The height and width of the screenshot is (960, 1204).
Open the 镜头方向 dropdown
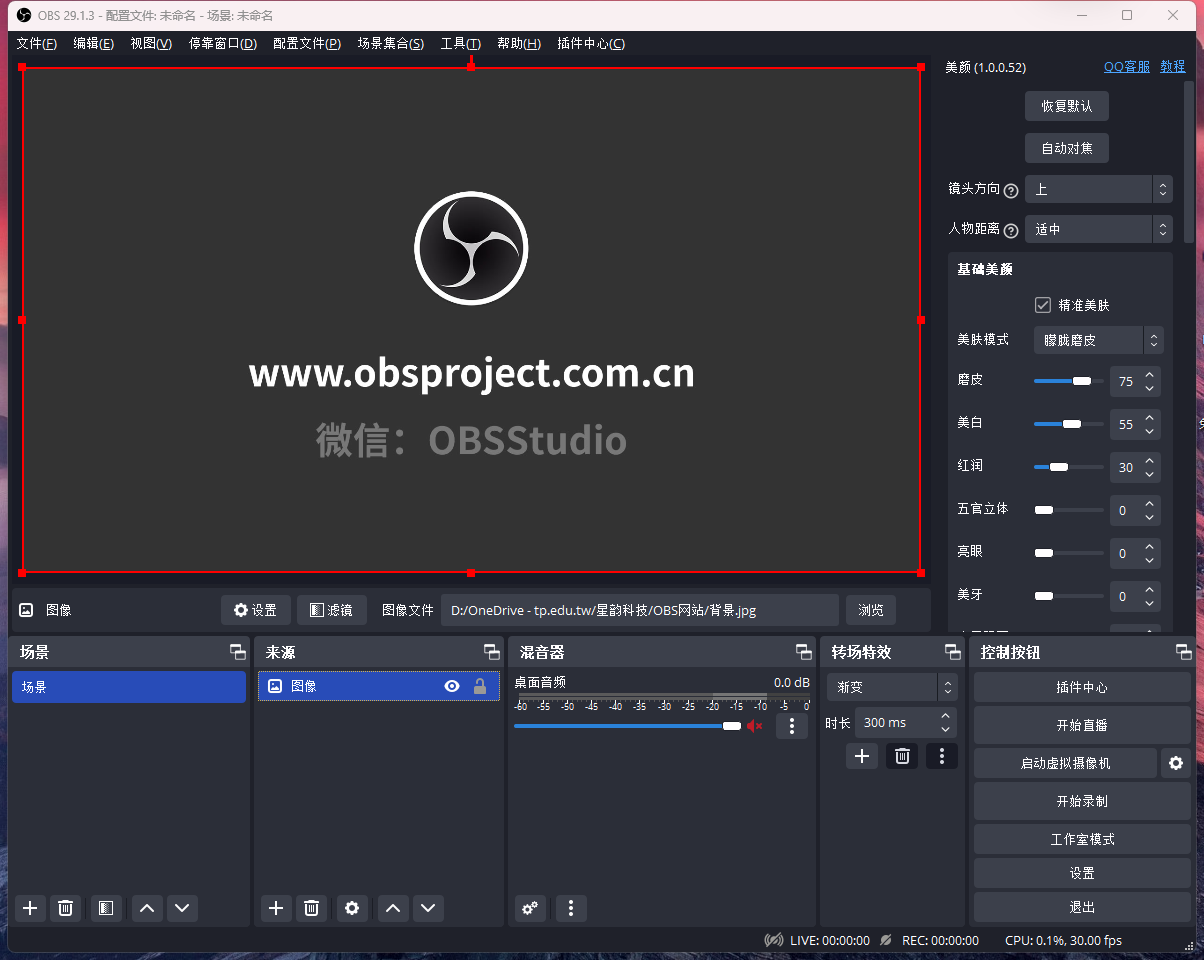(1098, 189)
